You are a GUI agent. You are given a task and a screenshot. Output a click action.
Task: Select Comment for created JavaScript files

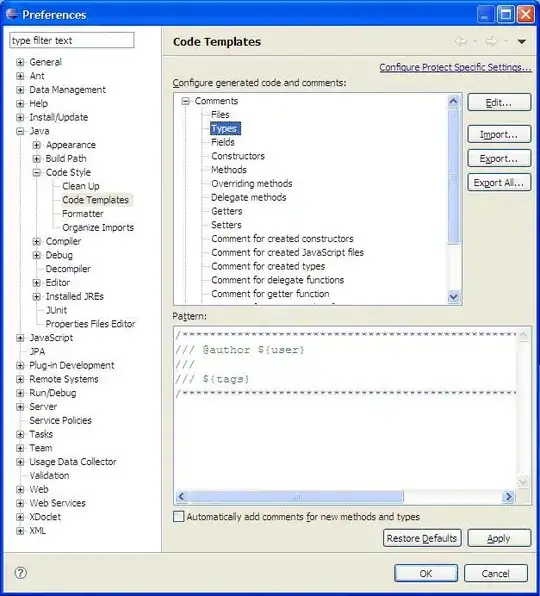click(x=288, y=252)
